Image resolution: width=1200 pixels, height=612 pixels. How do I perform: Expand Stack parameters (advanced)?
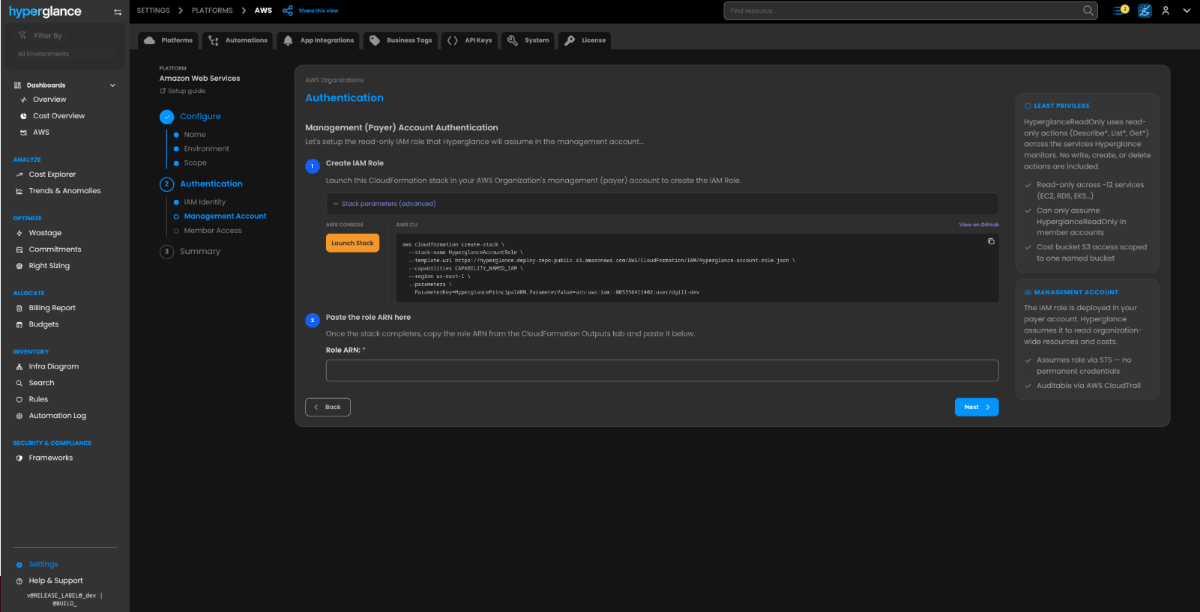point(662,203)
